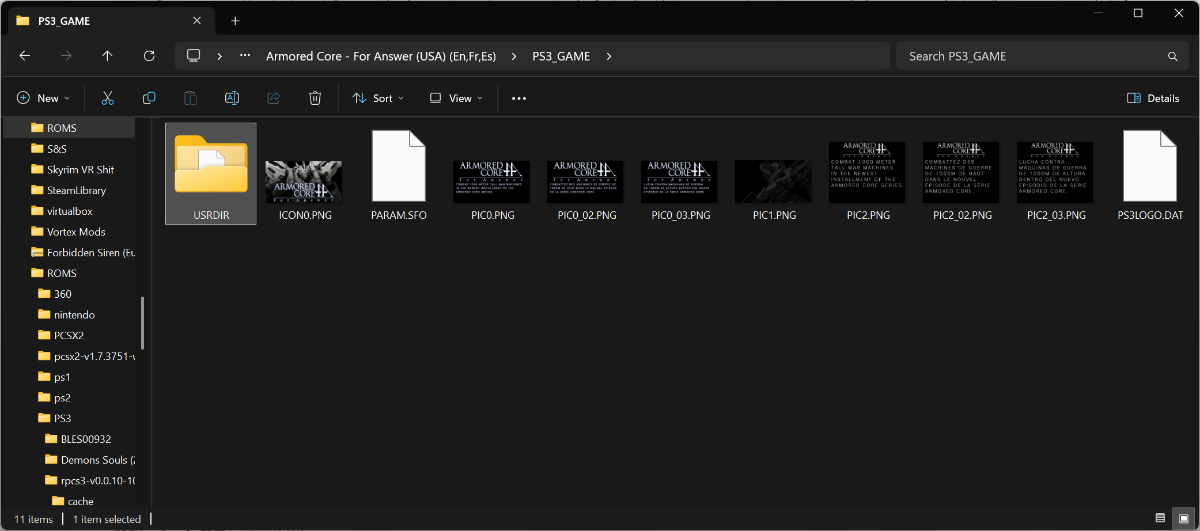Select the PARAM.SFO file icon
This screenshot has width=1200, height=531.
[399, 166]
